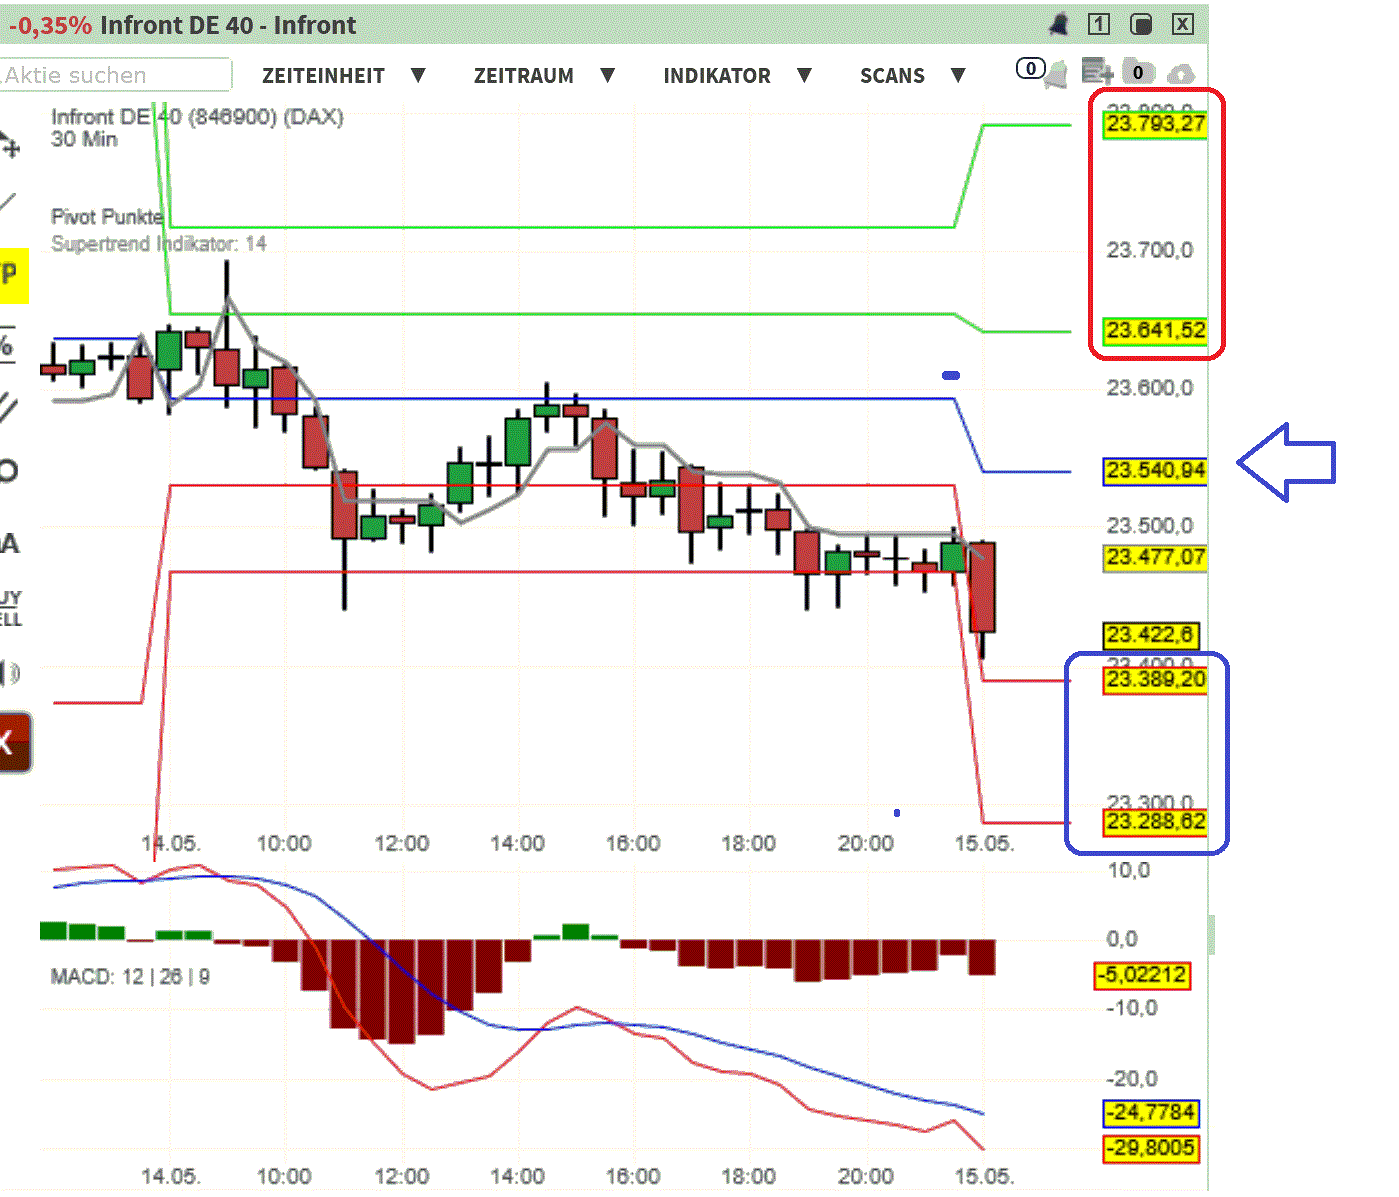This screenshot has width=1399, height=1197.
Task: Open the SCANS menu
Action: (x=892, y=75)
